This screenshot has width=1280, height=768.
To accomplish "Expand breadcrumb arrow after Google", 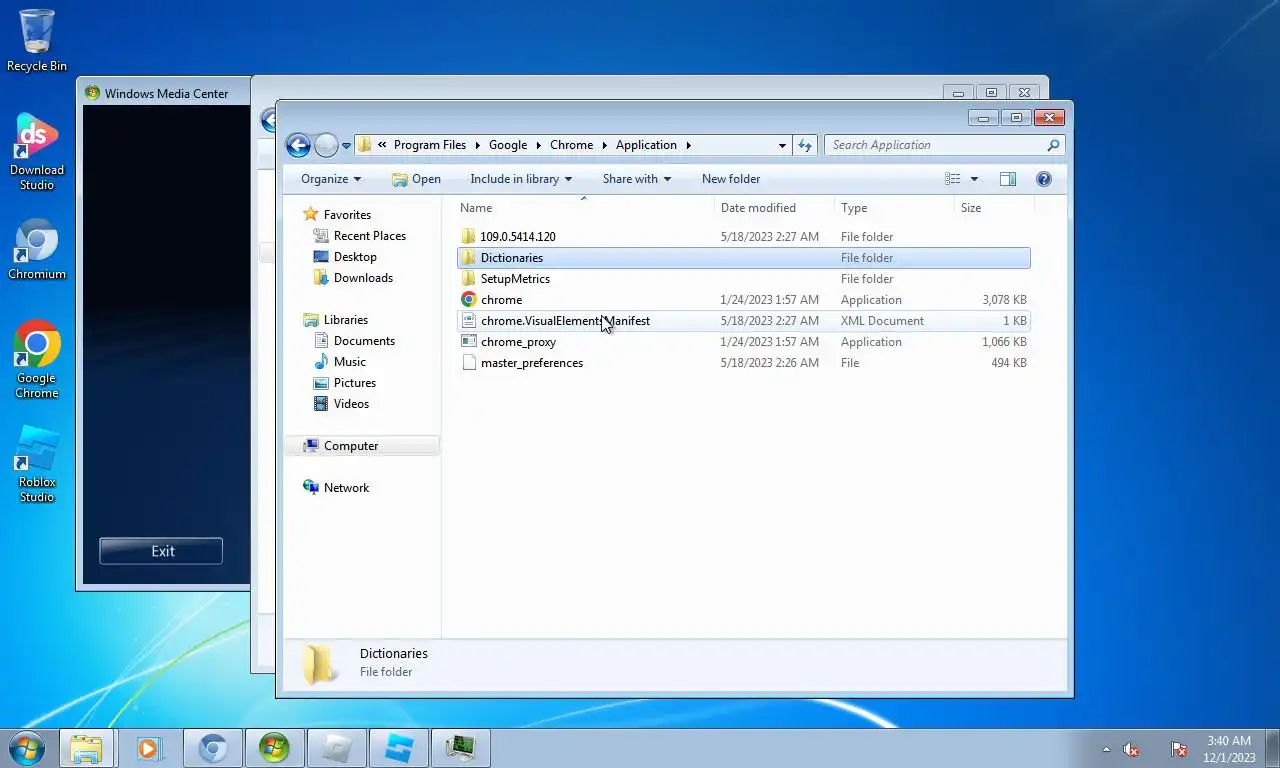I will pyautogui.click(x=538, y=145).
